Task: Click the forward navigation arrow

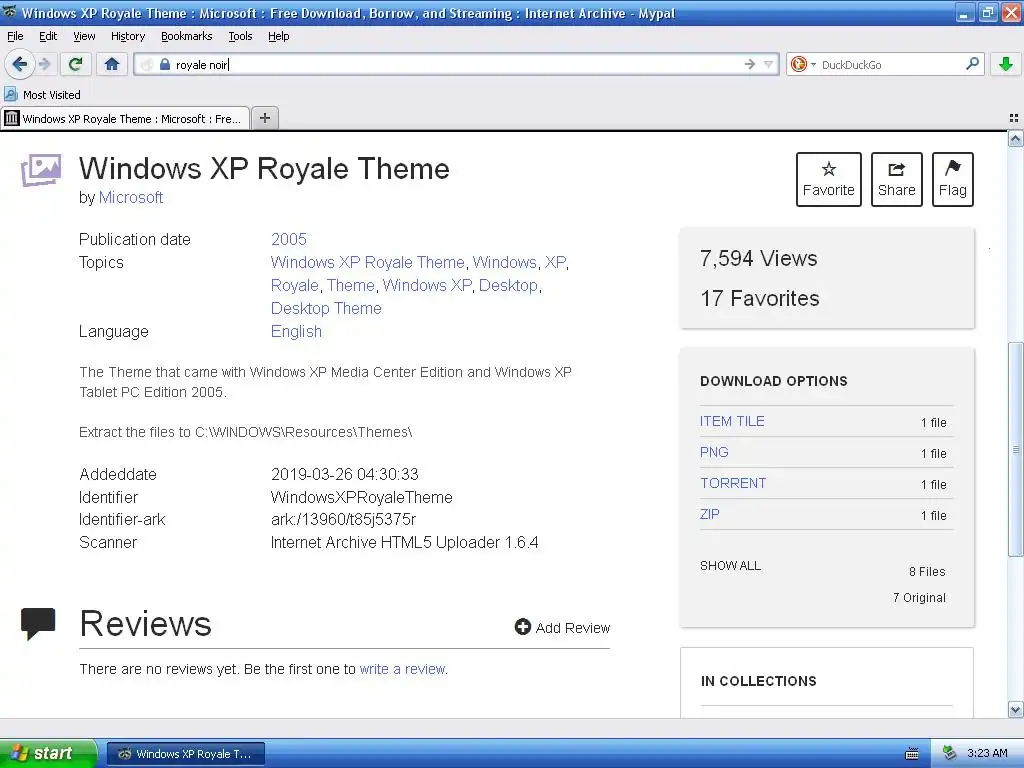Action: point(44,64)
